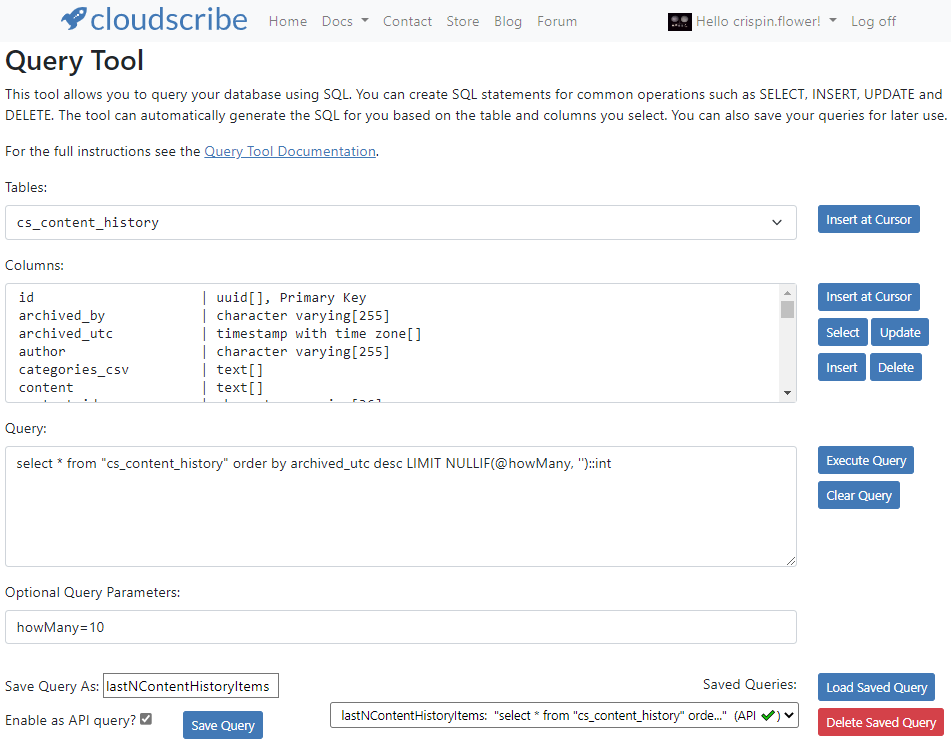Open the Query Tool Documentation link
Image resolution: width=951 pixels, height=742 pixels.
pos(290,151)
